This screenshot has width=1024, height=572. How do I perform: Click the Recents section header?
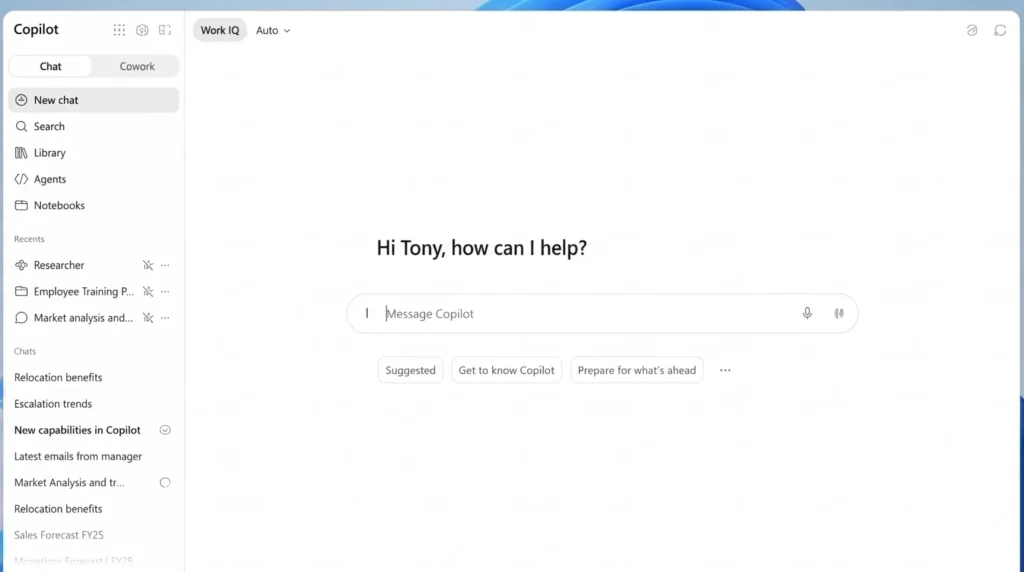coord(29,239)
